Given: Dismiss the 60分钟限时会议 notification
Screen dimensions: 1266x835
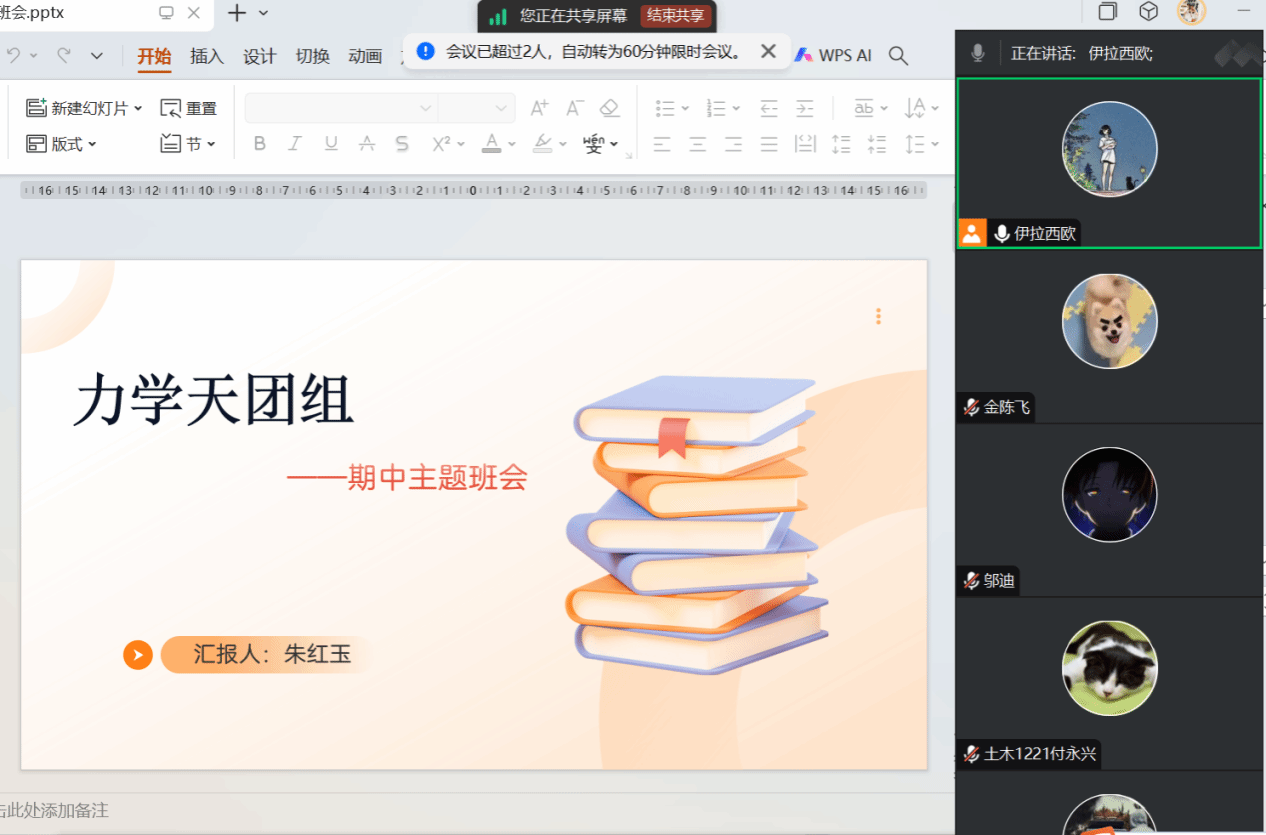Looking at the screenshot, I should point(768,51).
